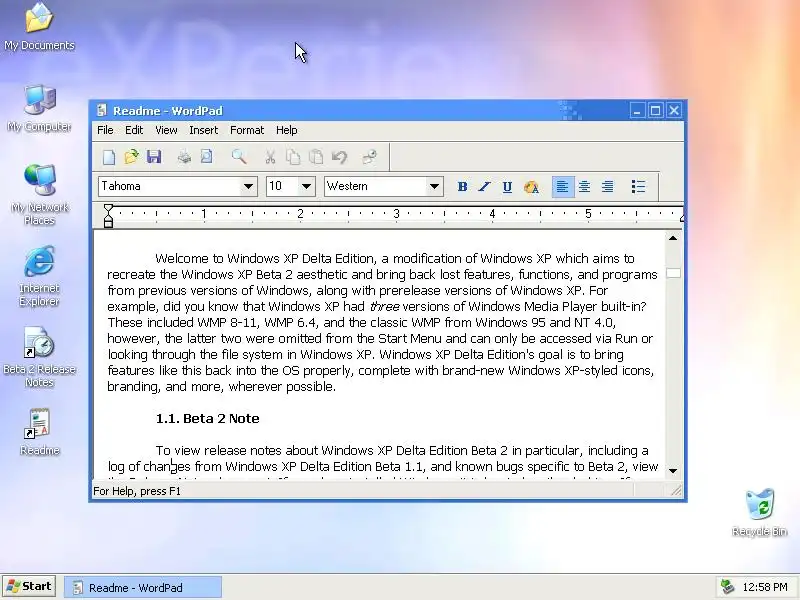
Task: Click inside the font size field
Action: [x=283, y=186]
